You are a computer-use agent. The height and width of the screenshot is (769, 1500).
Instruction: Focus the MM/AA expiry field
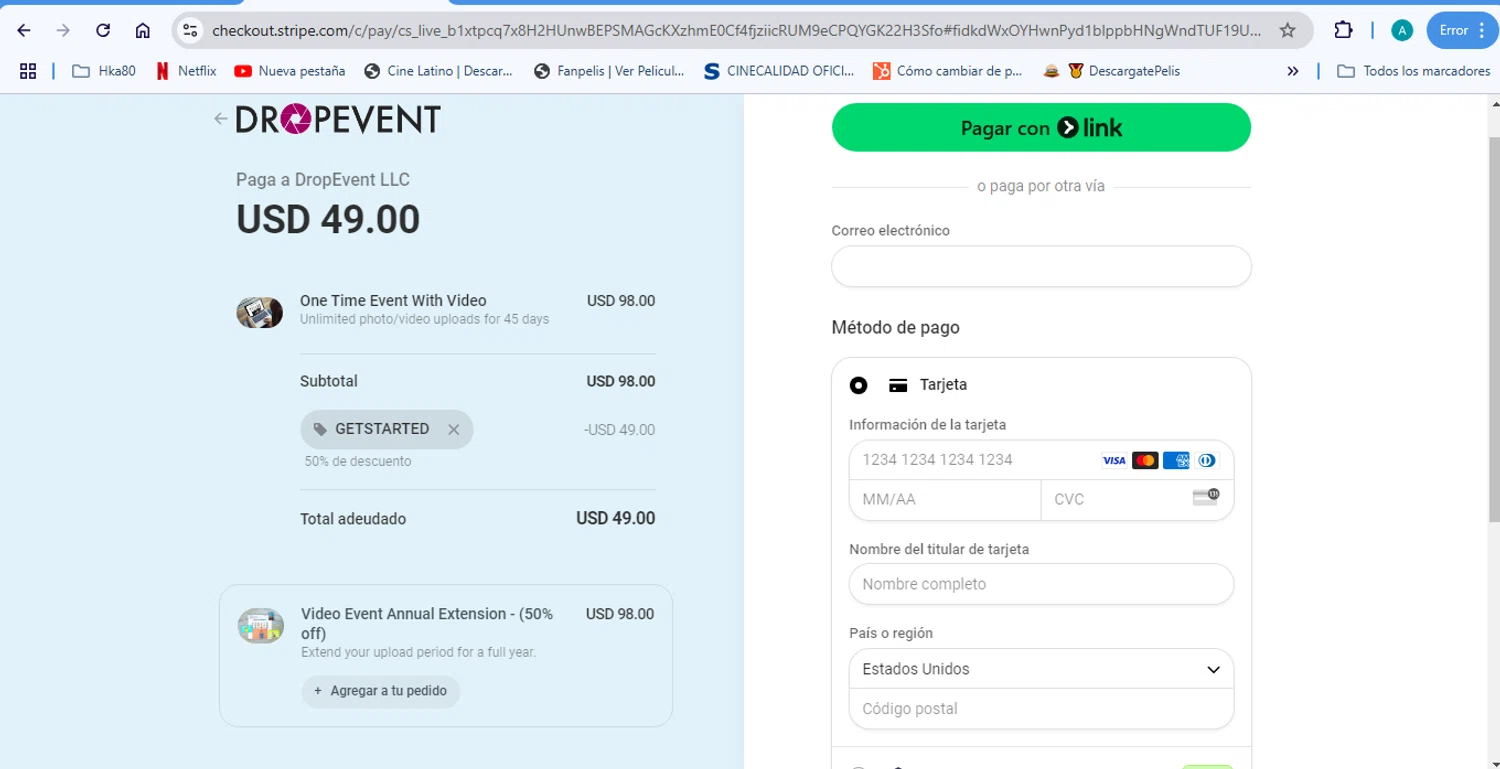[x=945, y=499]
